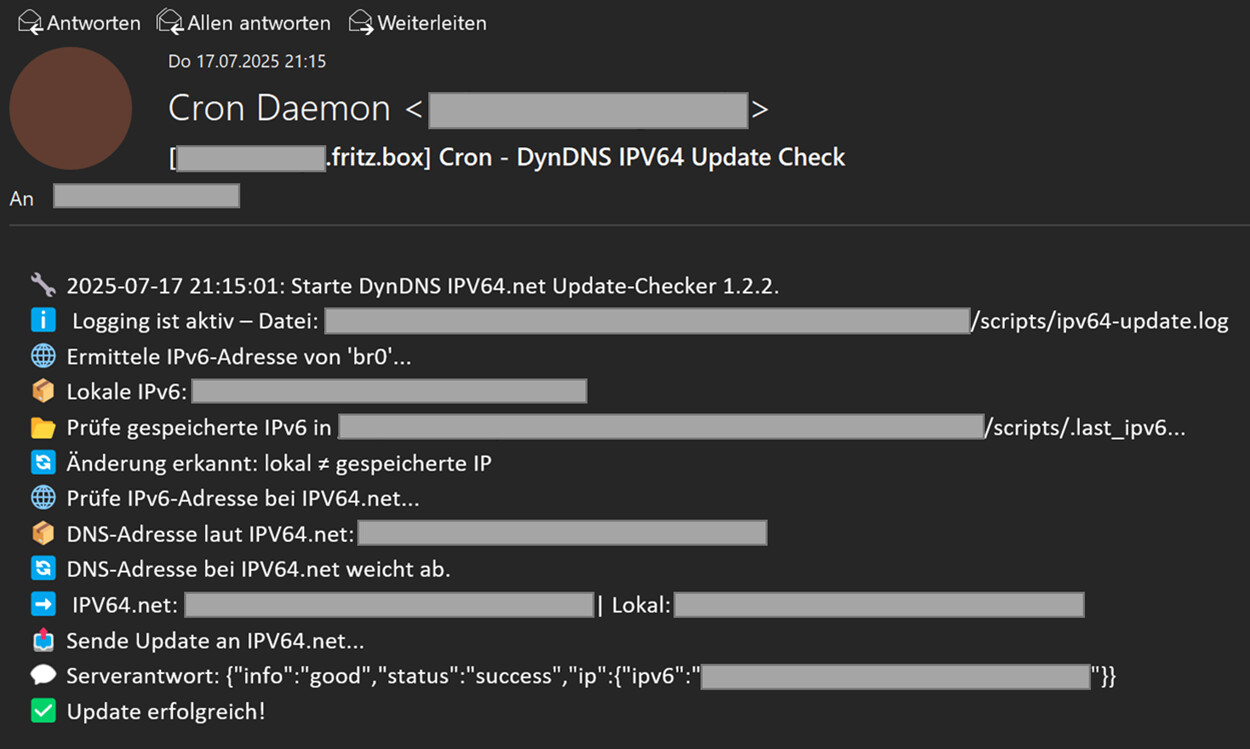Click the reply-all envelope icon
The height and width of the screenshot is (749, 1250).
[171, 22]
